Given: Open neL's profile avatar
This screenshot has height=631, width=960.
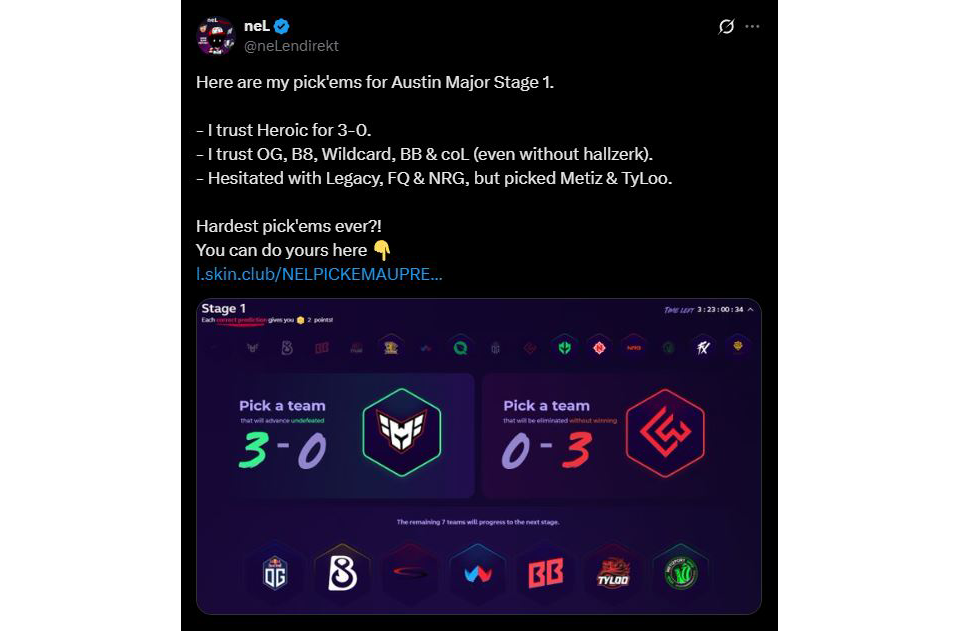Looking at the screenshot, I should point(216,35).
